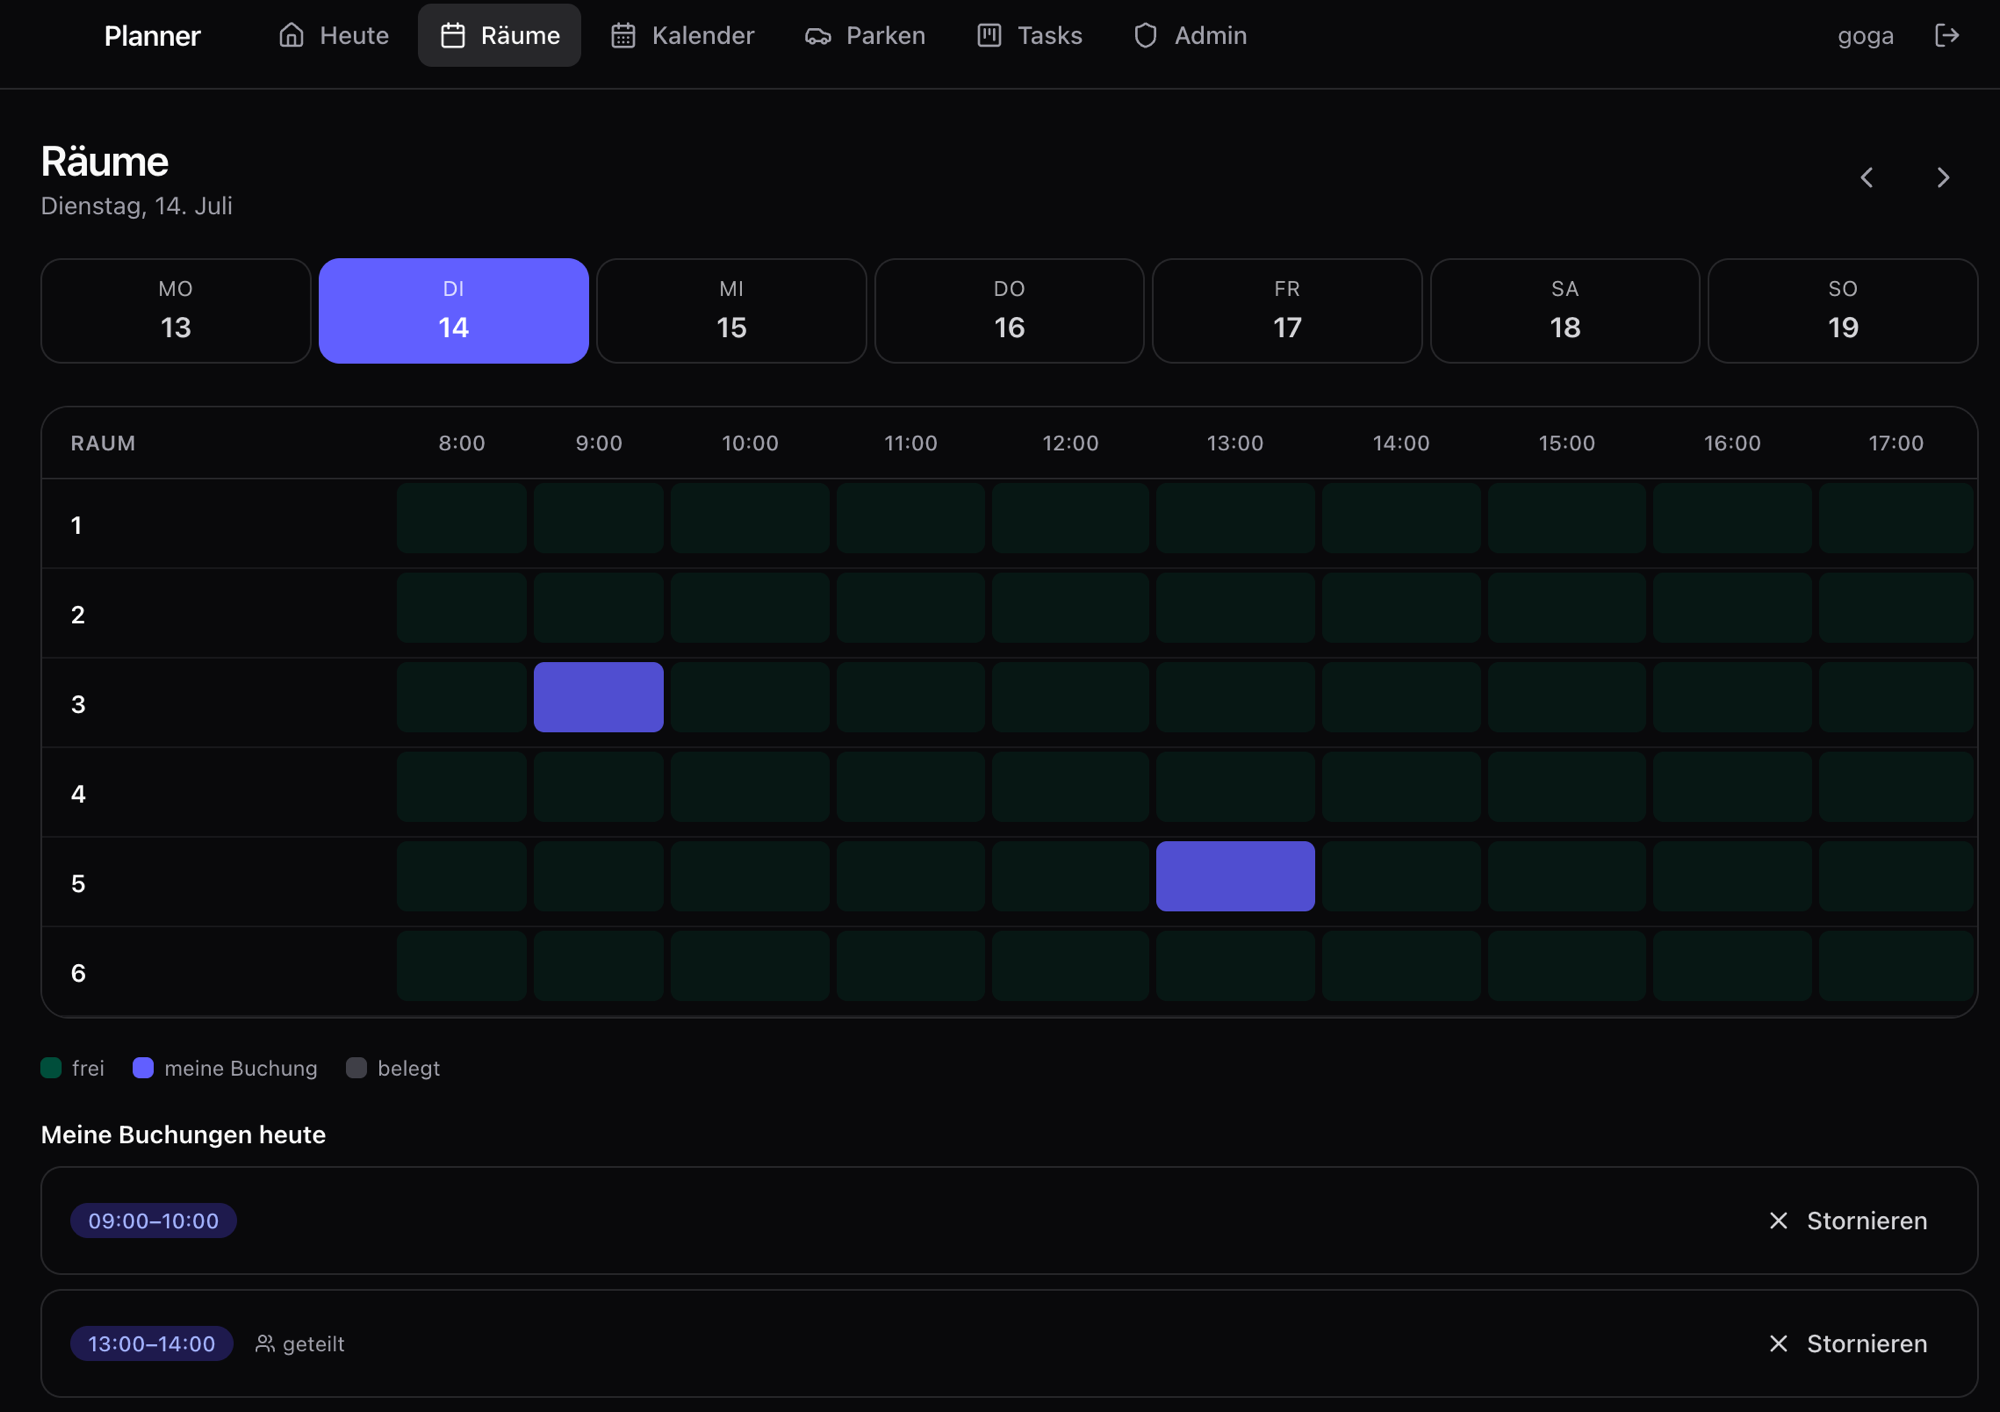The image size is (2000, 1412).
Task: Go to previous week with left chevron
Action: coord(1866,178)
